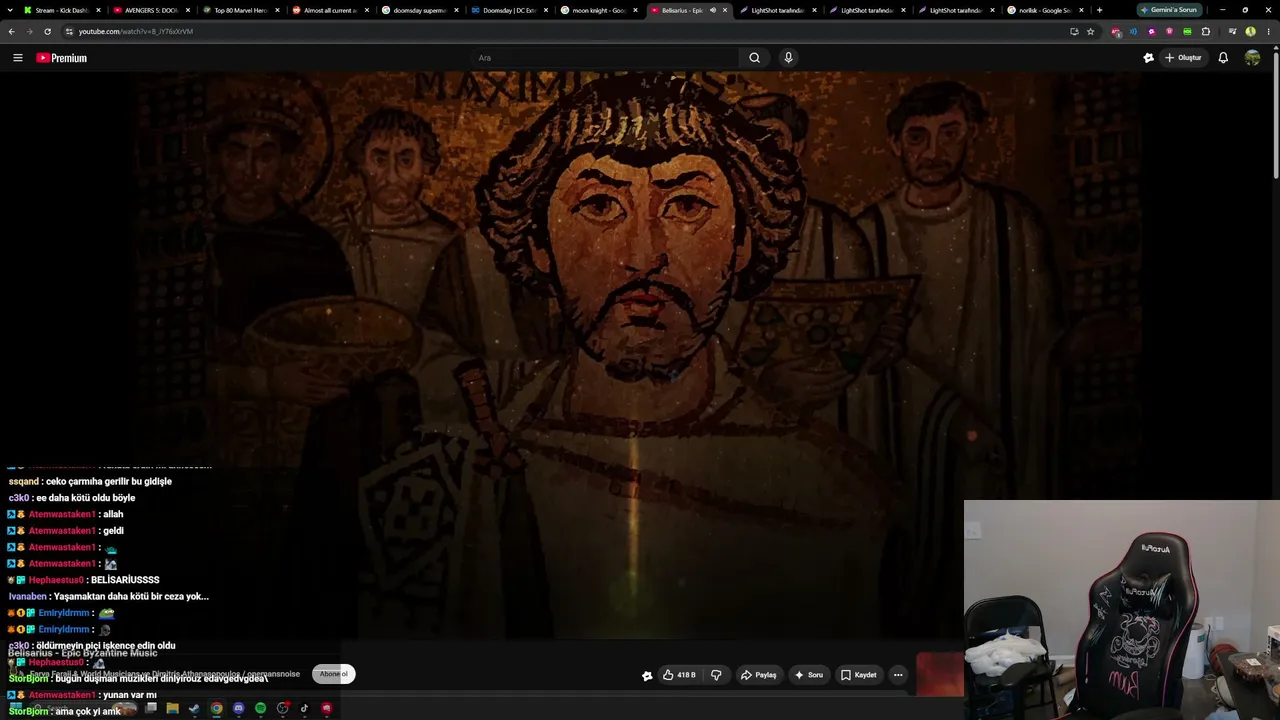Click username ssqand in the chat overlay
The image size is (1280, 720).
coord(24,482)
